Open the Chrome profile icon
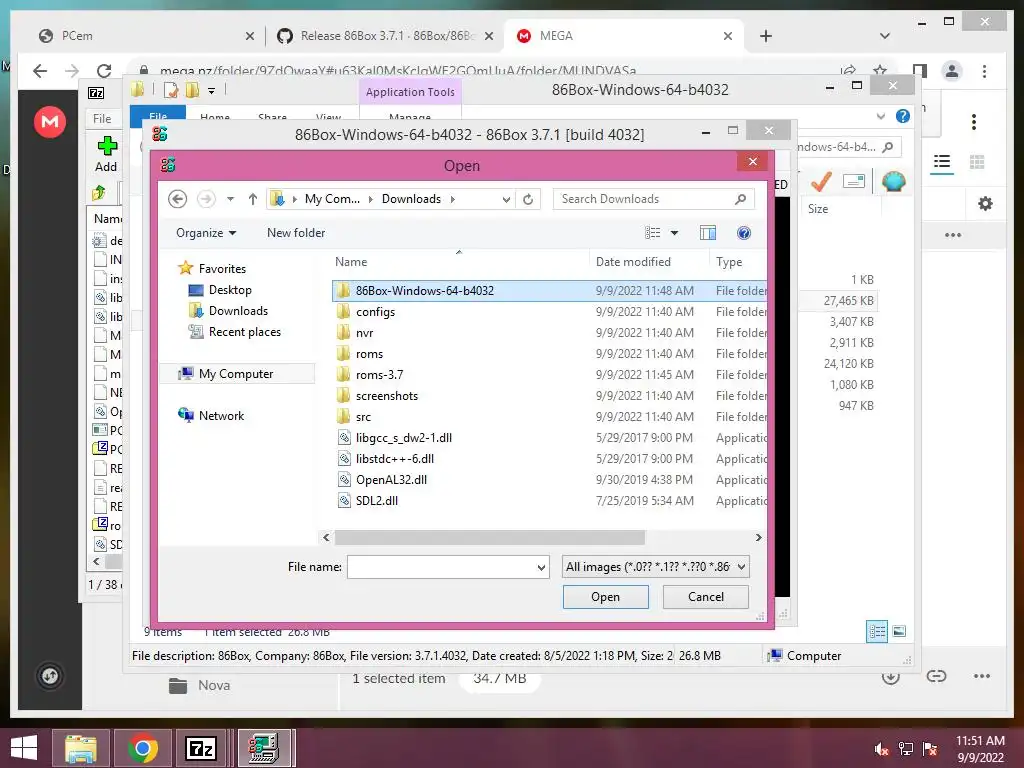The image size is (1024, 768). pos(952,71)
